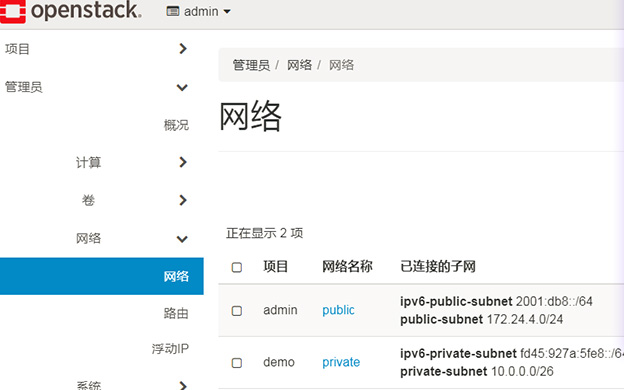This screenshot has height=390, width=624.
Task: Open the private network link
Action: (x=341, y=362)
